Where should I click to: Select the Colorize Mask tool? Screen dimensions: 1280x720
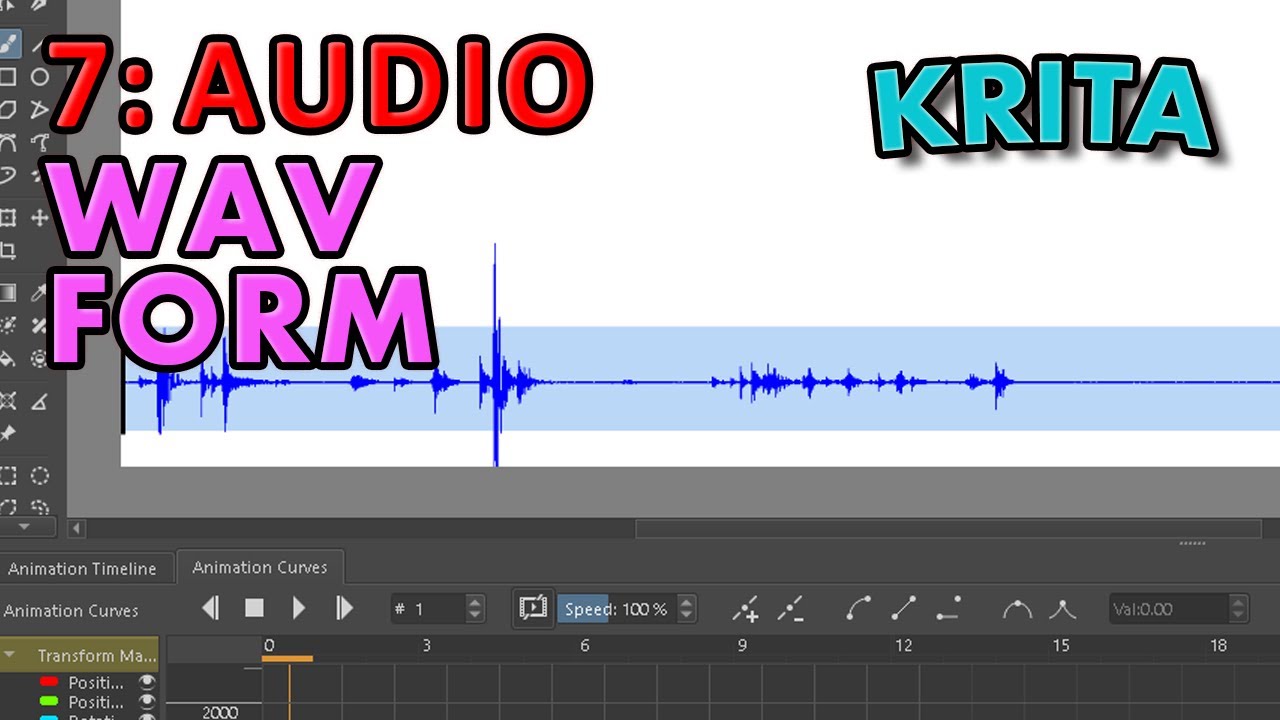pyautogui.click(x=8, y=325)
